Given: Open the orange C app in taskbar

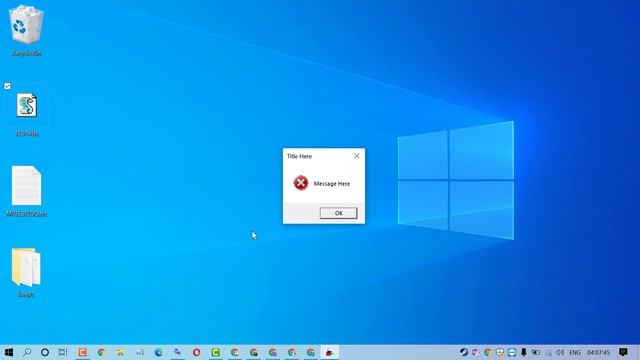Looking at the screenshot, I should pyautogui.click(x=82, y=352).
